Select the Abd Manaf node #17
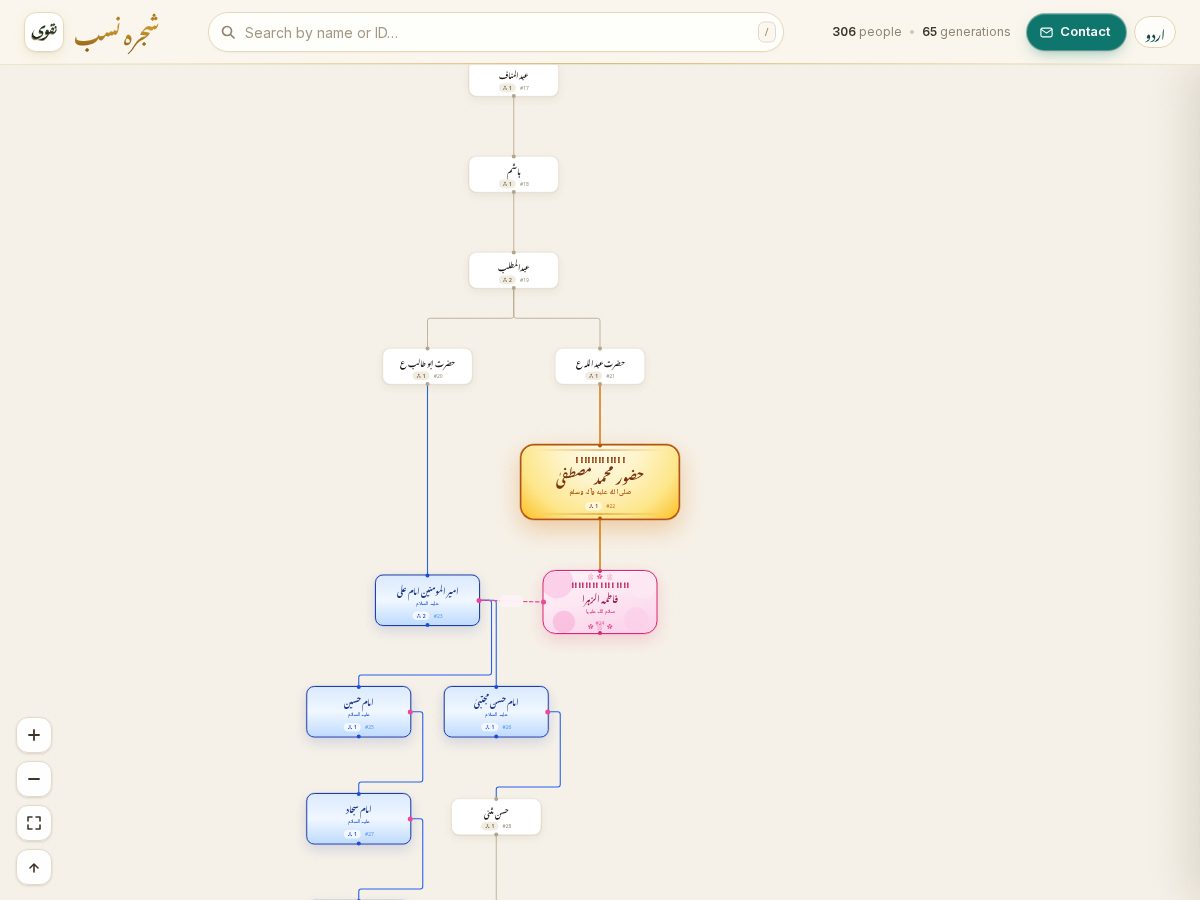 tap(514, 79)
